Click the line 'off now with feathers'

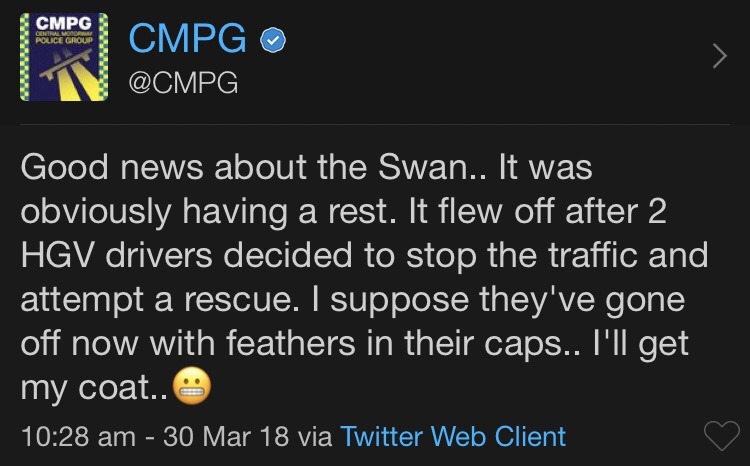click(352, 343)
